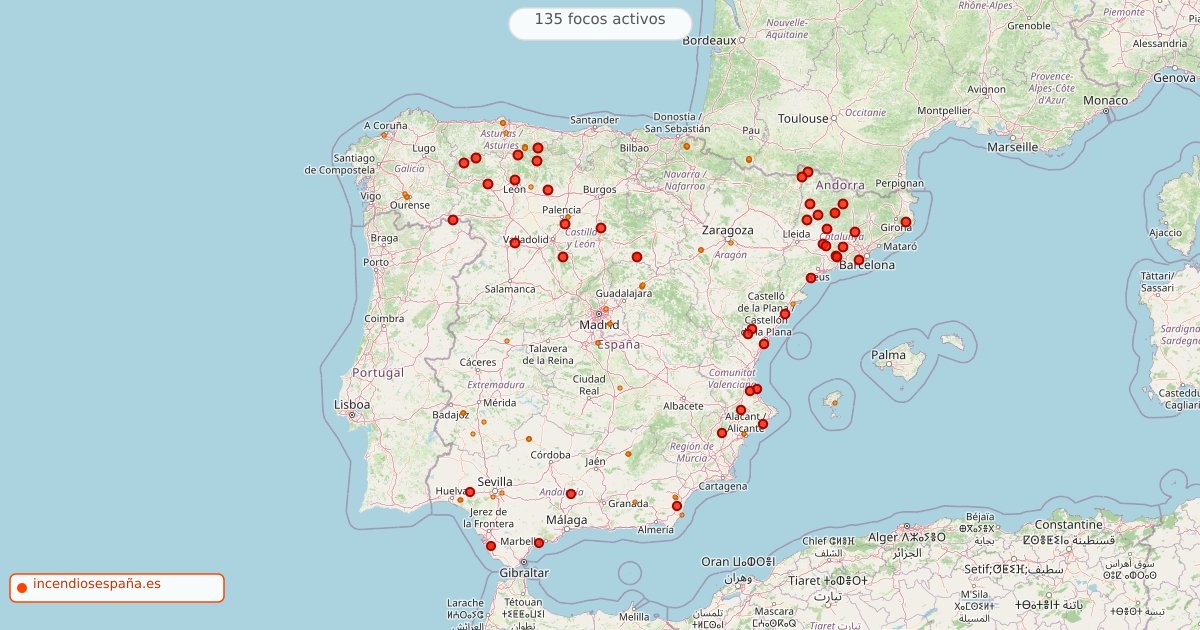
Task: Click the red fire marker below Palencia label
Action: [x=565, y=224]
